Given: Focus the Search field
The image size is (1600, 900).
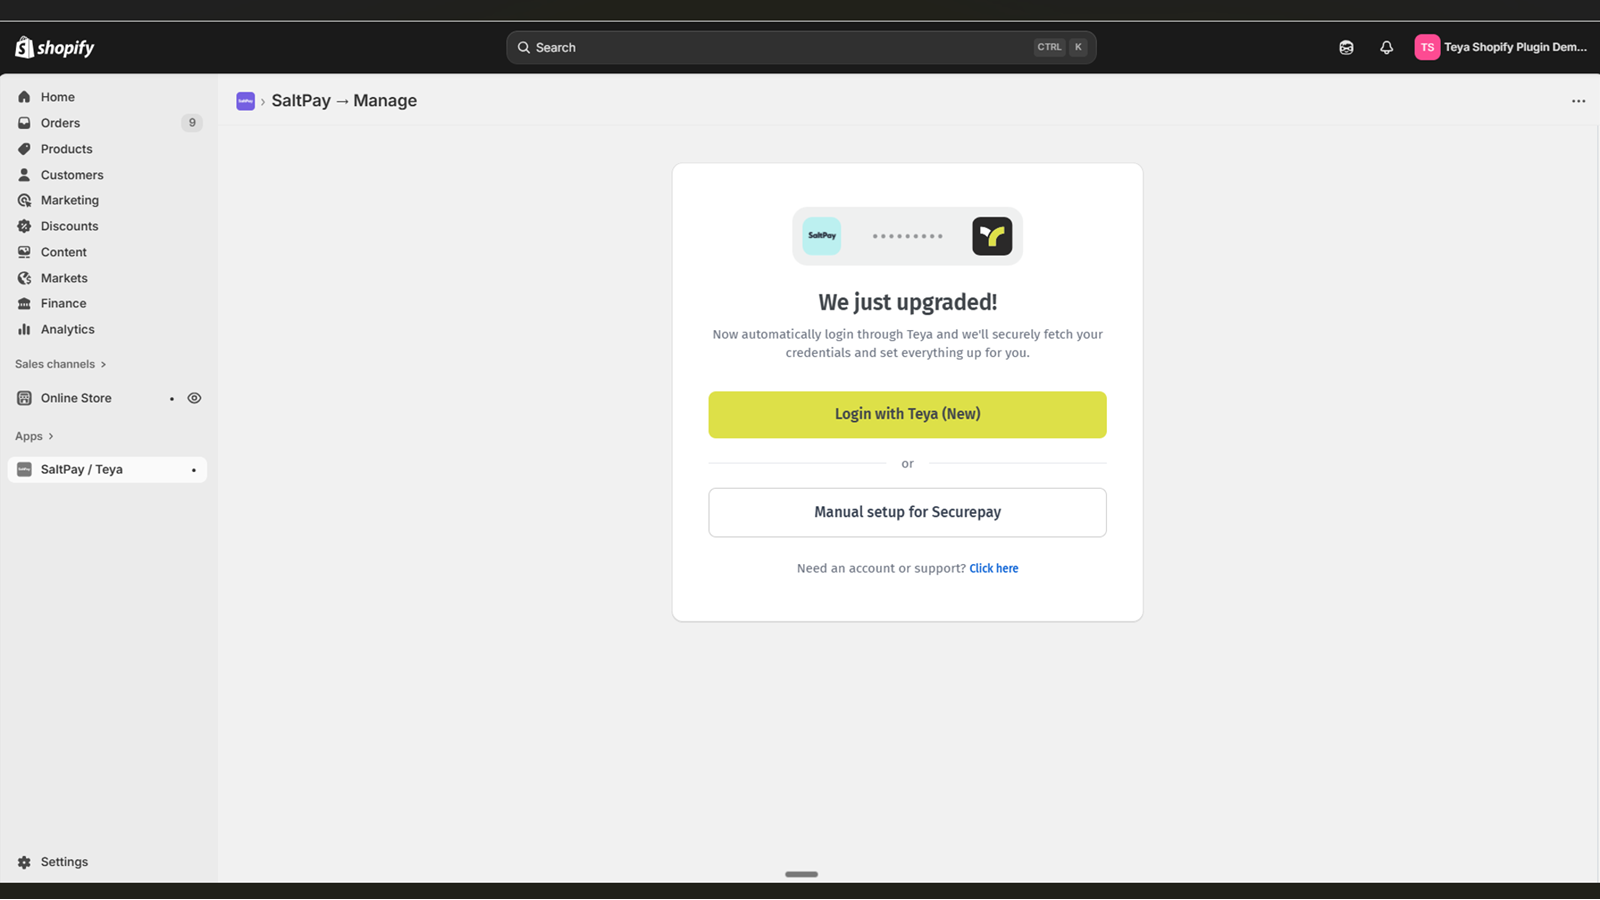Looking at the screenshot, I should 801,47.
